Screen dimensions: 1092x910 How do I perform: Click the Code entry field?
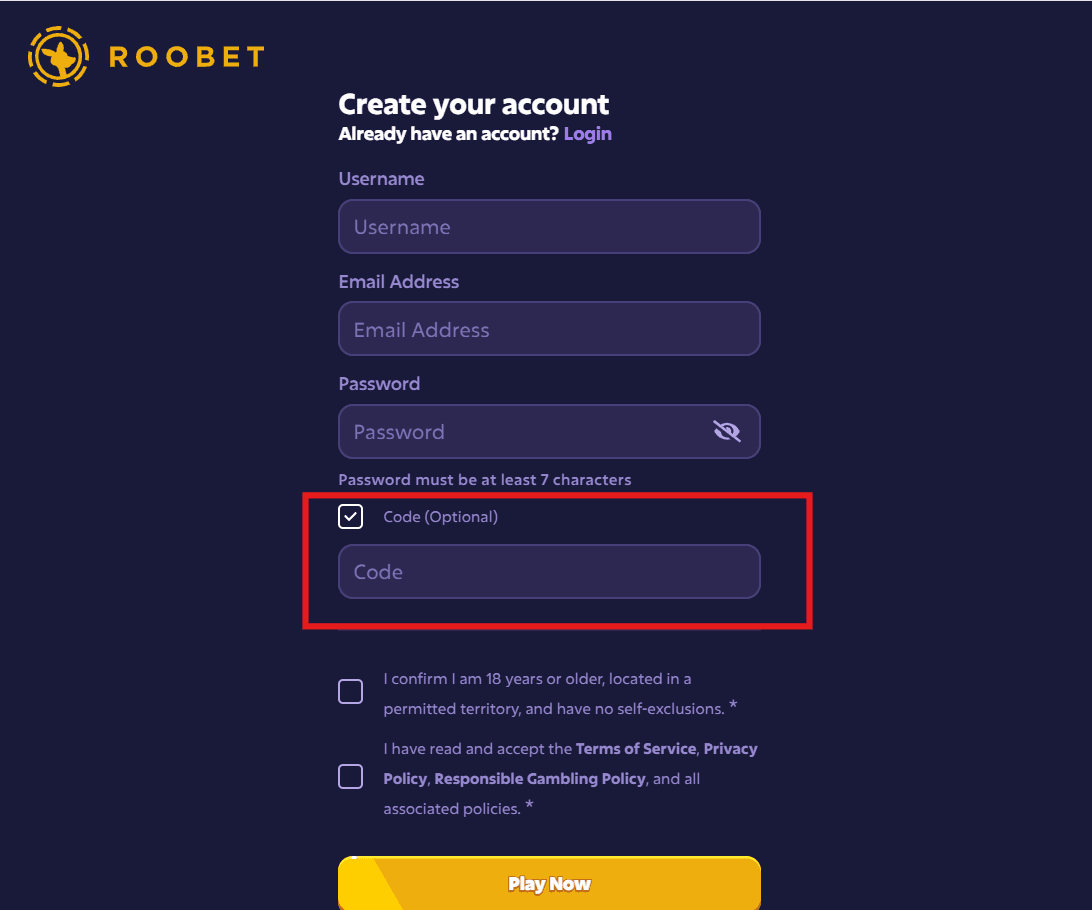(x=549, y=572)
